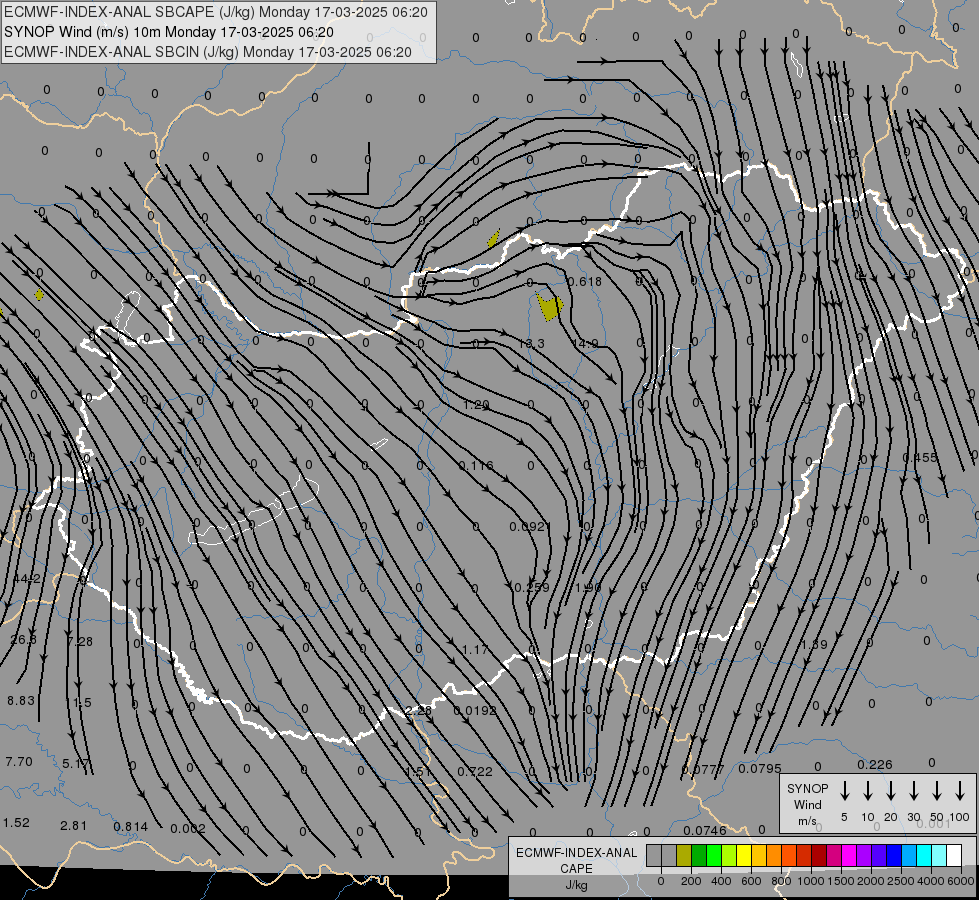Click the SBCIN title line

[208, 52]
